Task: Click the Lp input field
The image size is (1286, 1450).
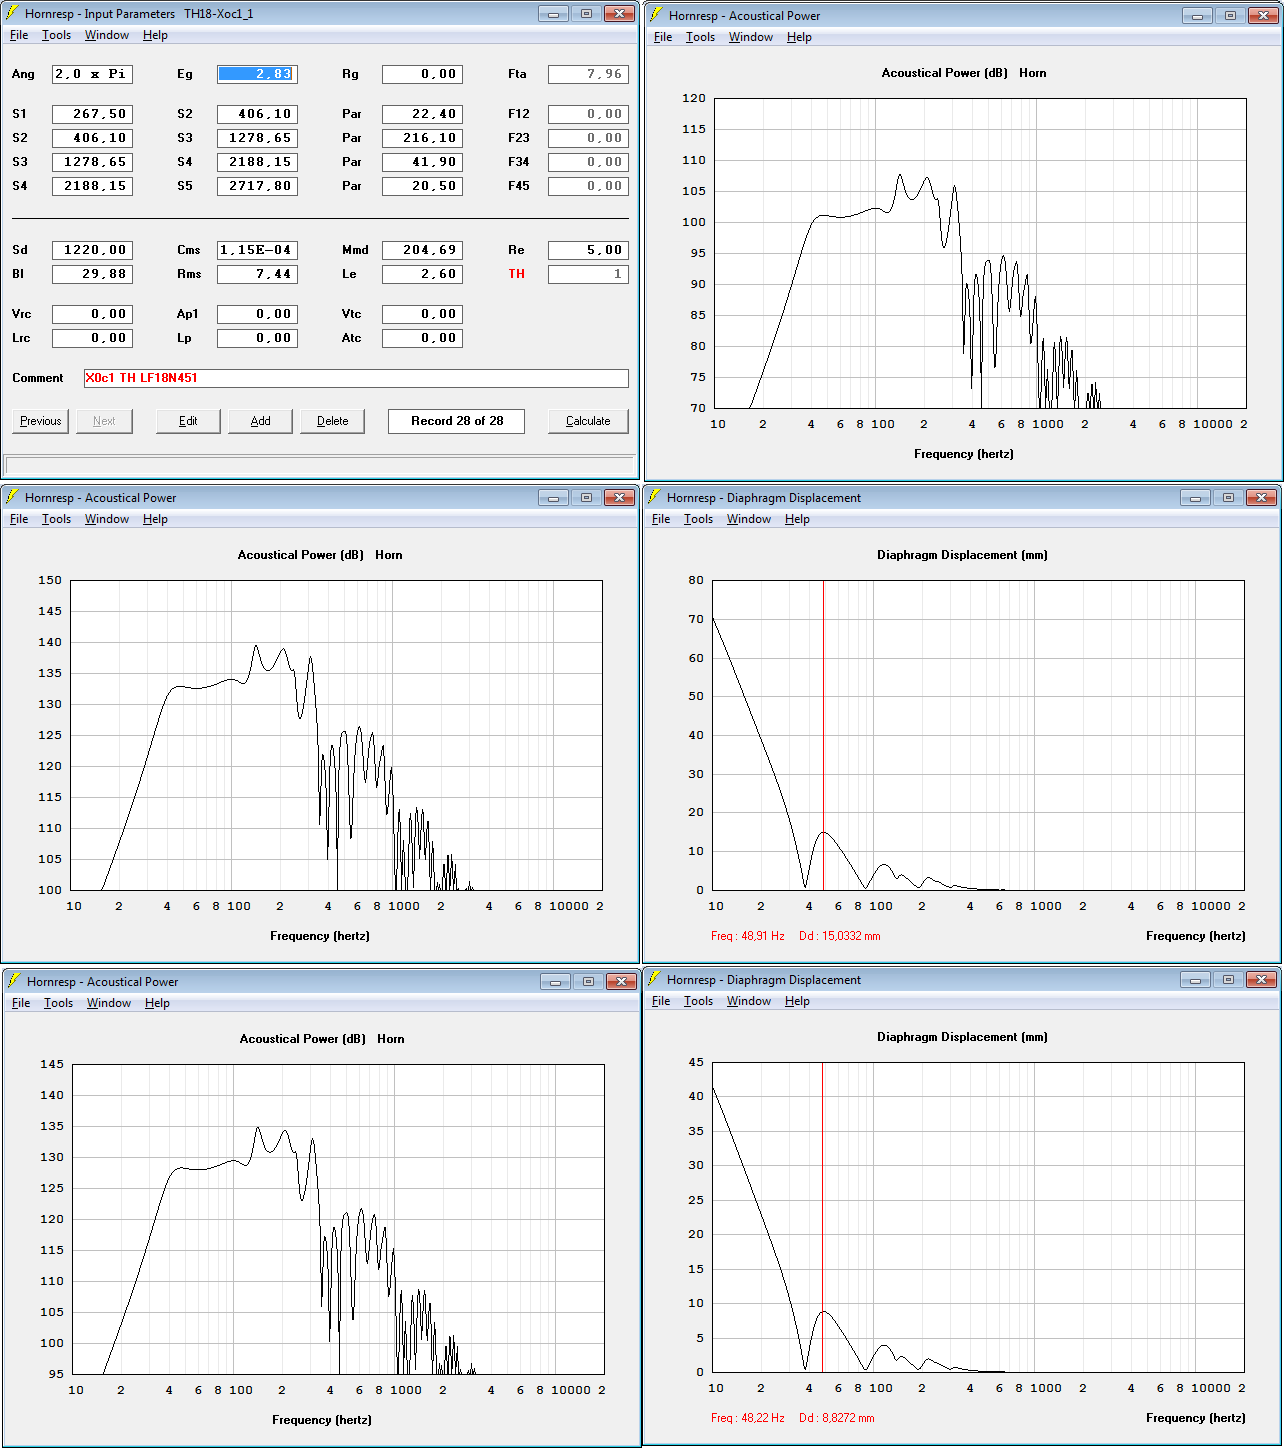Action: click(x=257, y=338)
